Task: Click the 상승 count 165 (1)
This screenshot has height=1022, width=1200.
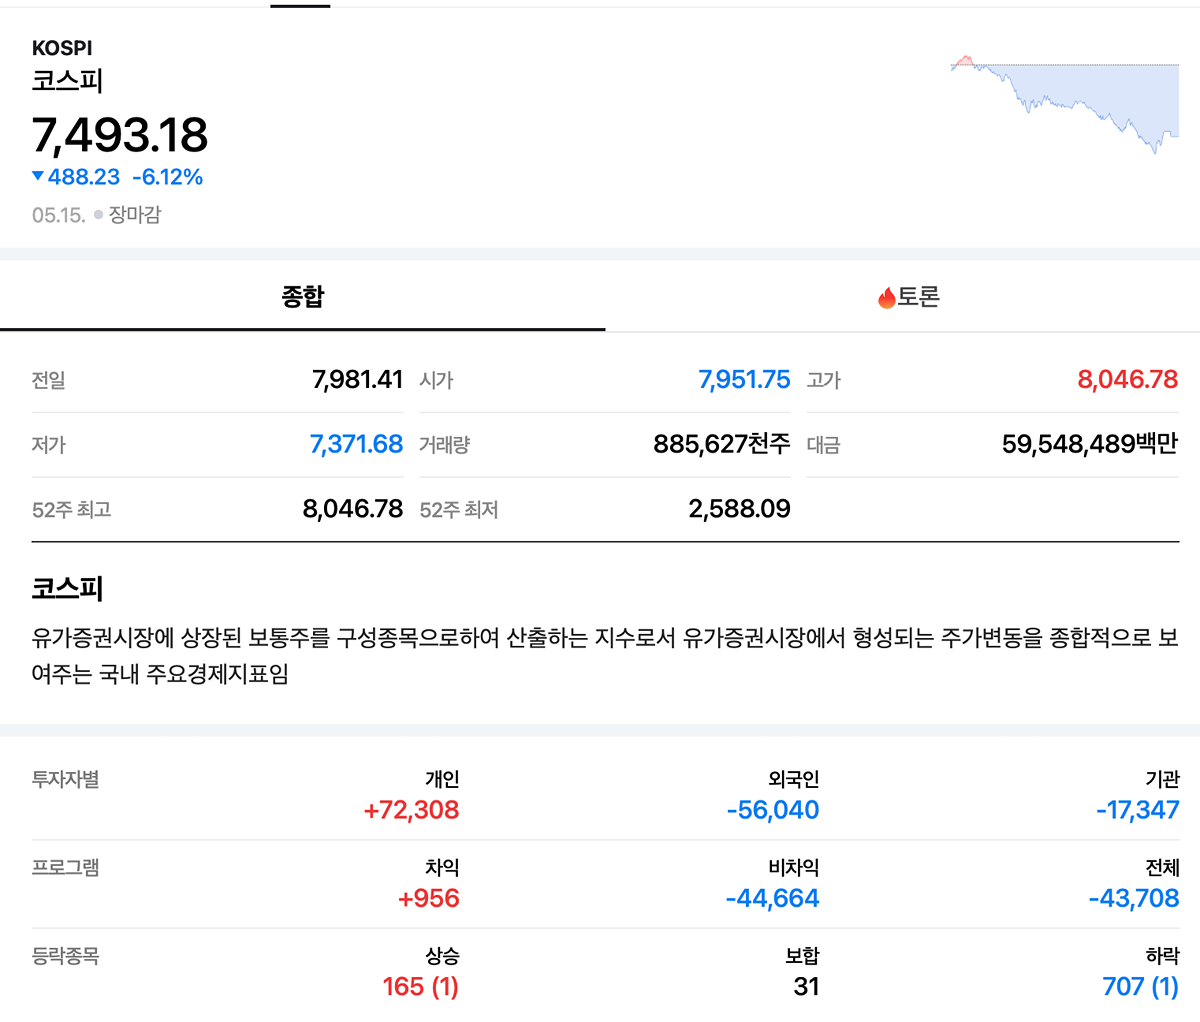Action: point(420,987)
